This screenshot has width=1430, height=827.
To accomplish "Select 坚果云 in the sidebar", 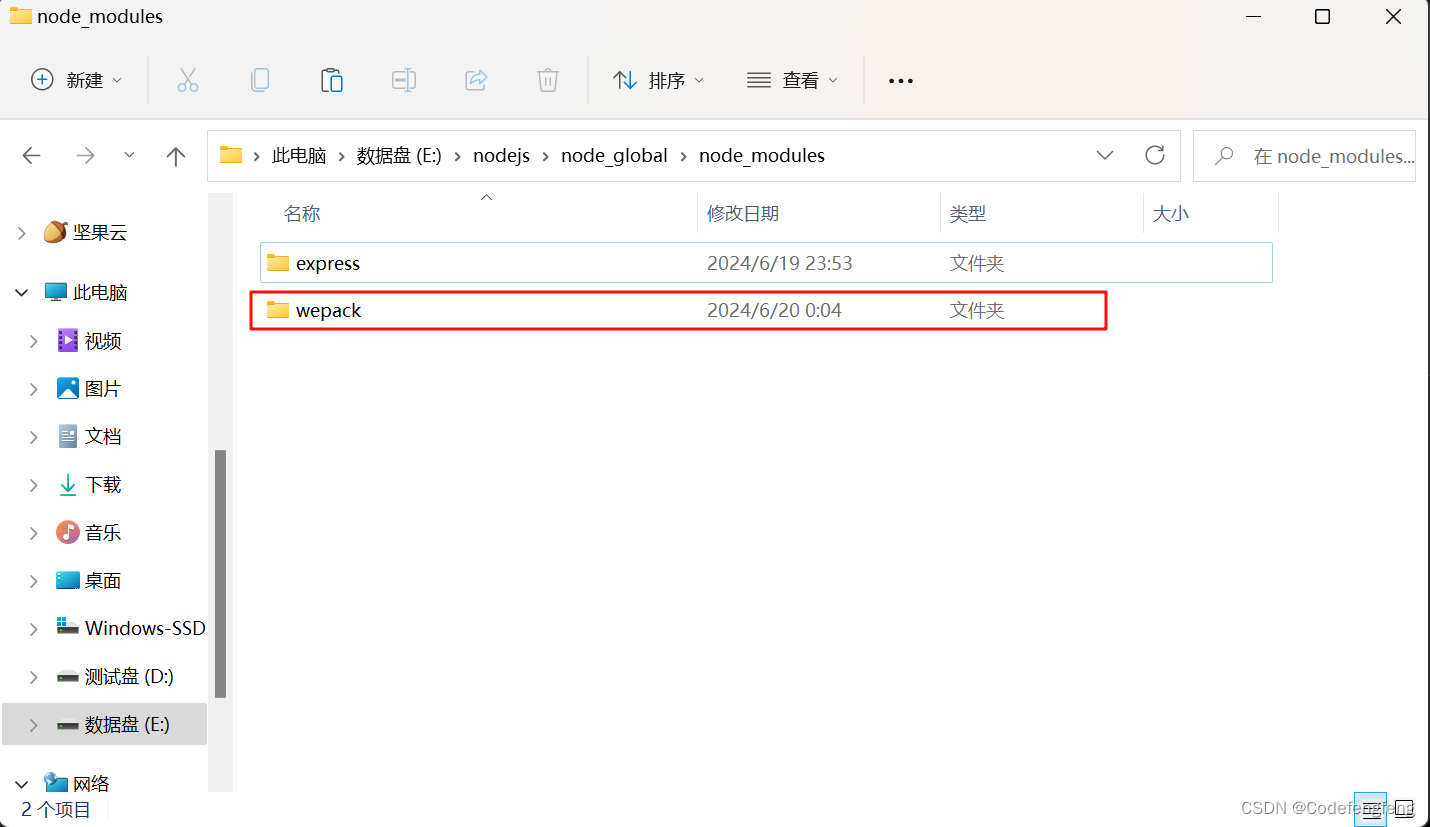I will [100, 233].
